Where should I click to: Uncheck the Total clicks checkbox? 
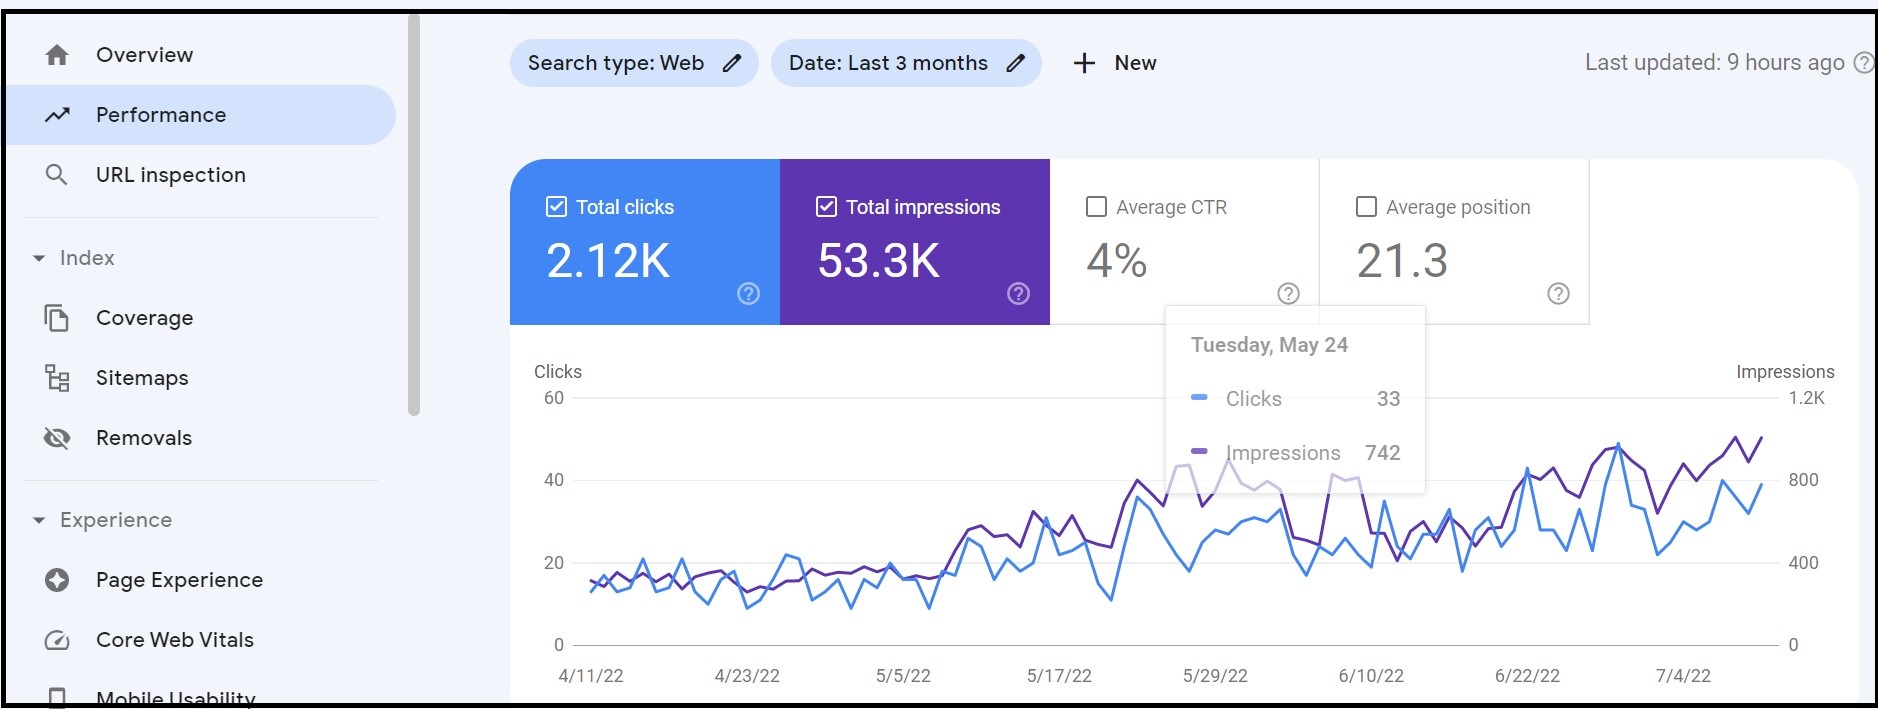556,207
